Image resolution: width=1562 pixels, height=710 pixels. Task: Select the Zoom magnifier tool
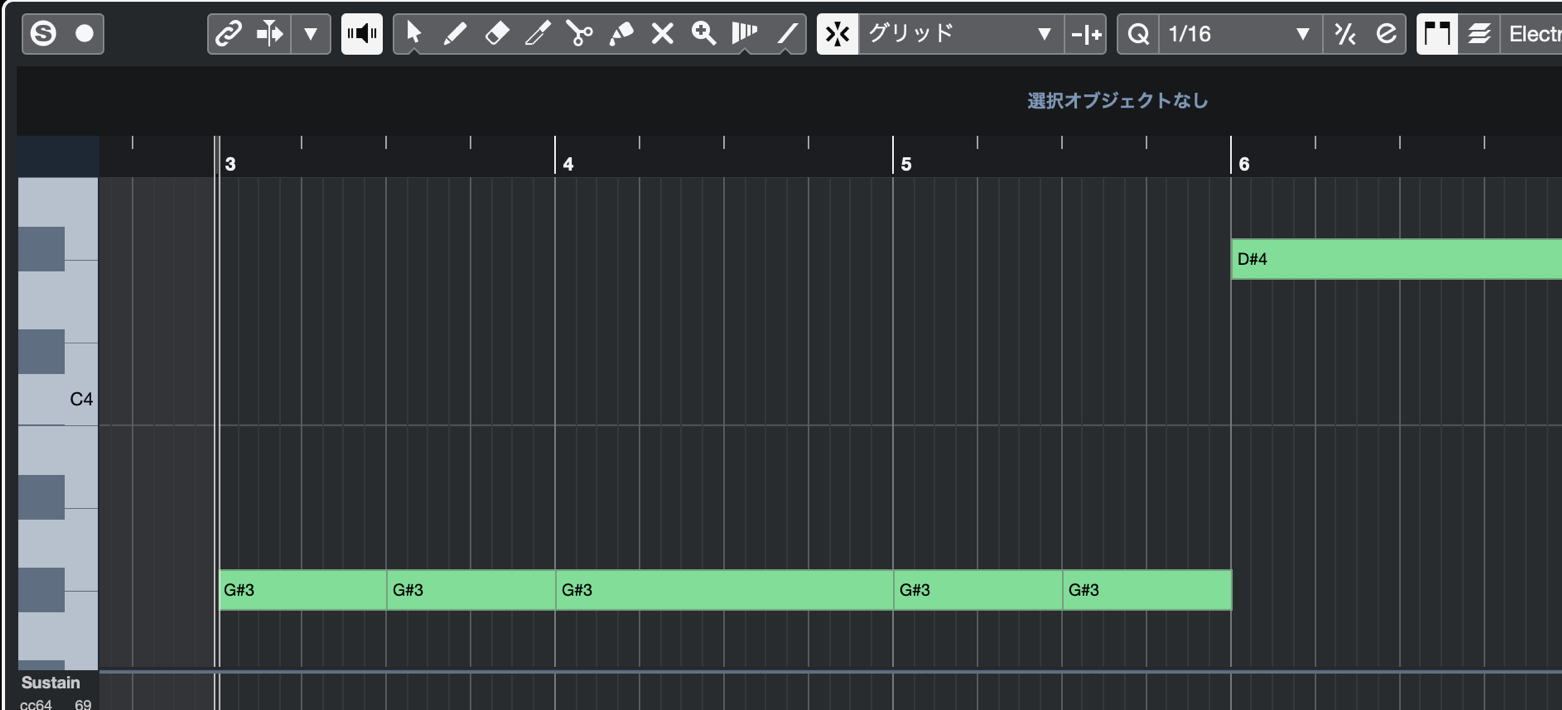704,34
